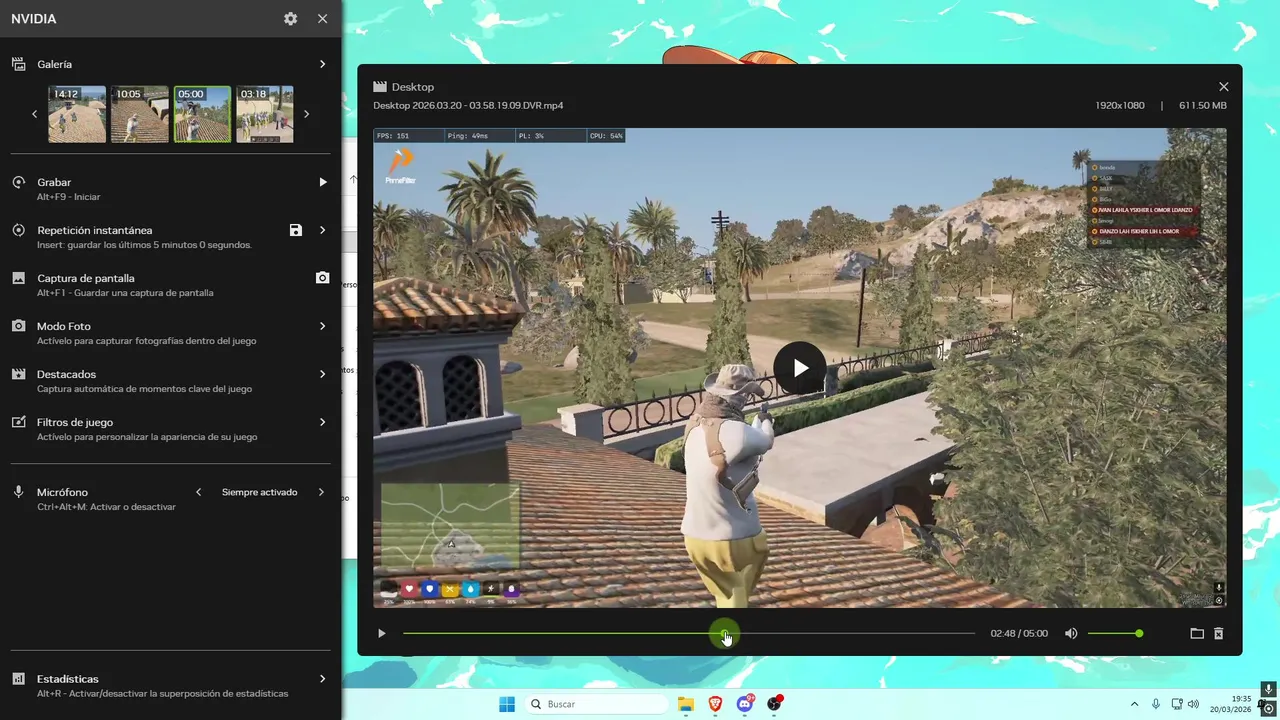1280x720 pixels.
Task: Click the 02:48 / 05:00 time readout
Action: (1019, 633)
